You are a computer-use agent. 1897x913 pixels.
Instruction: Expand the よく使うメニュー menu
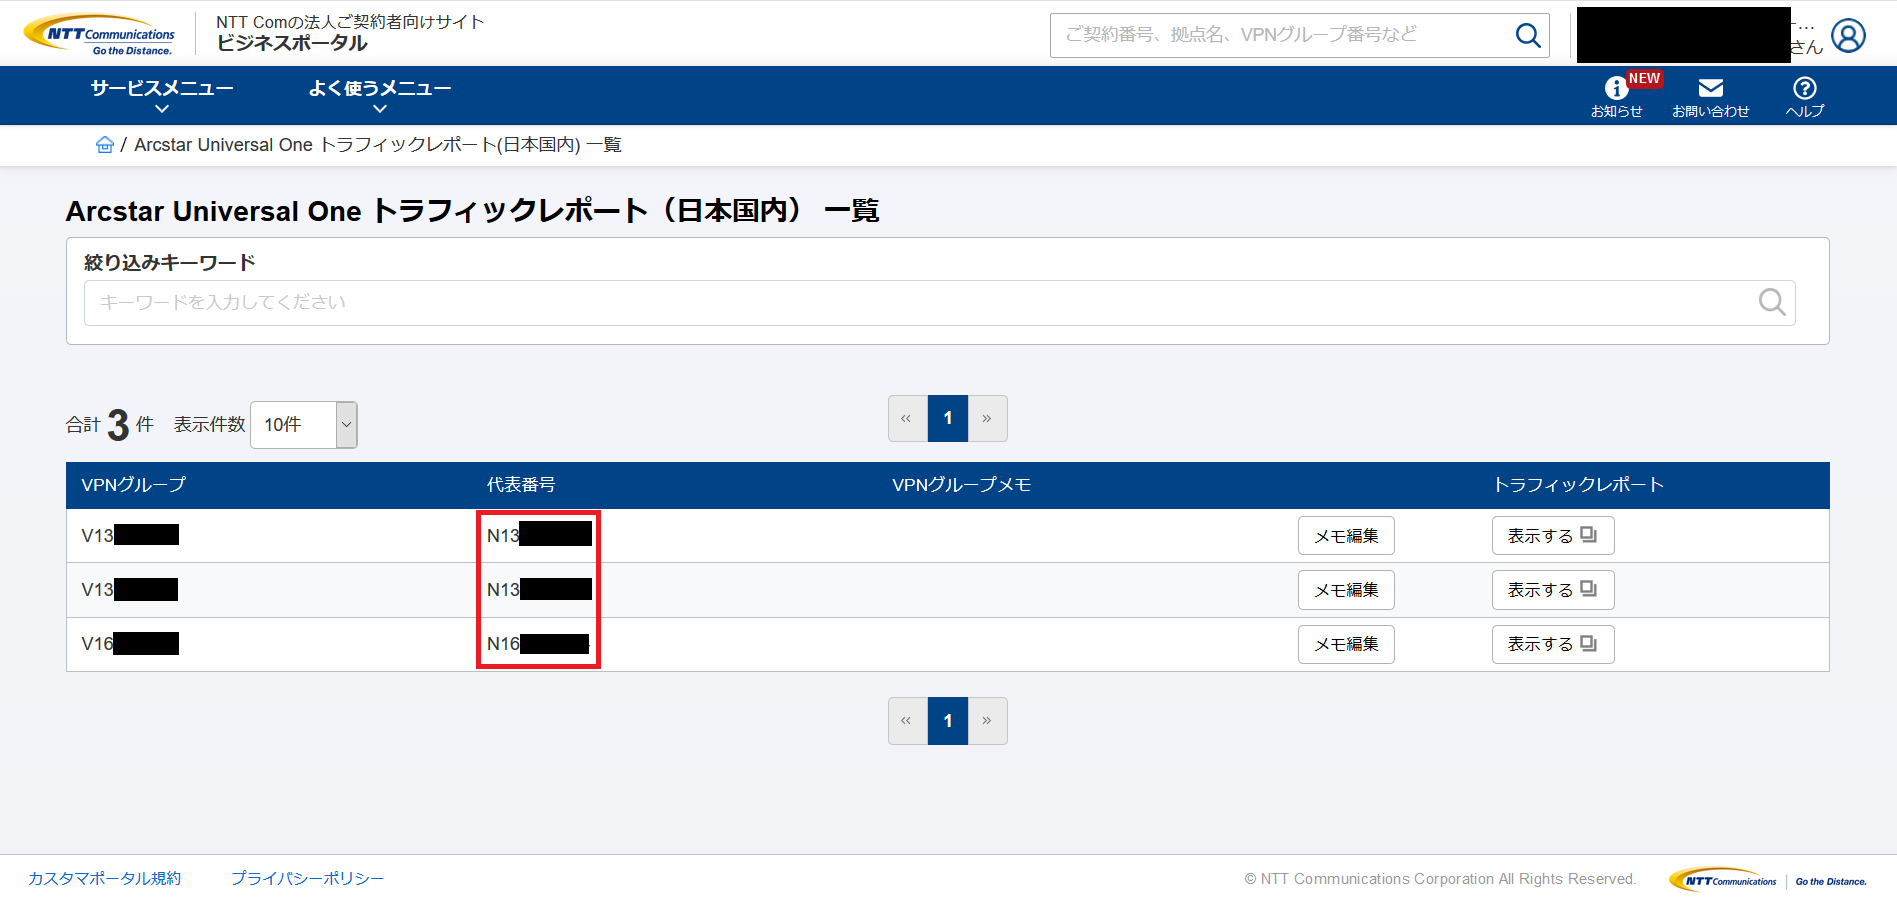click(380, 96)
